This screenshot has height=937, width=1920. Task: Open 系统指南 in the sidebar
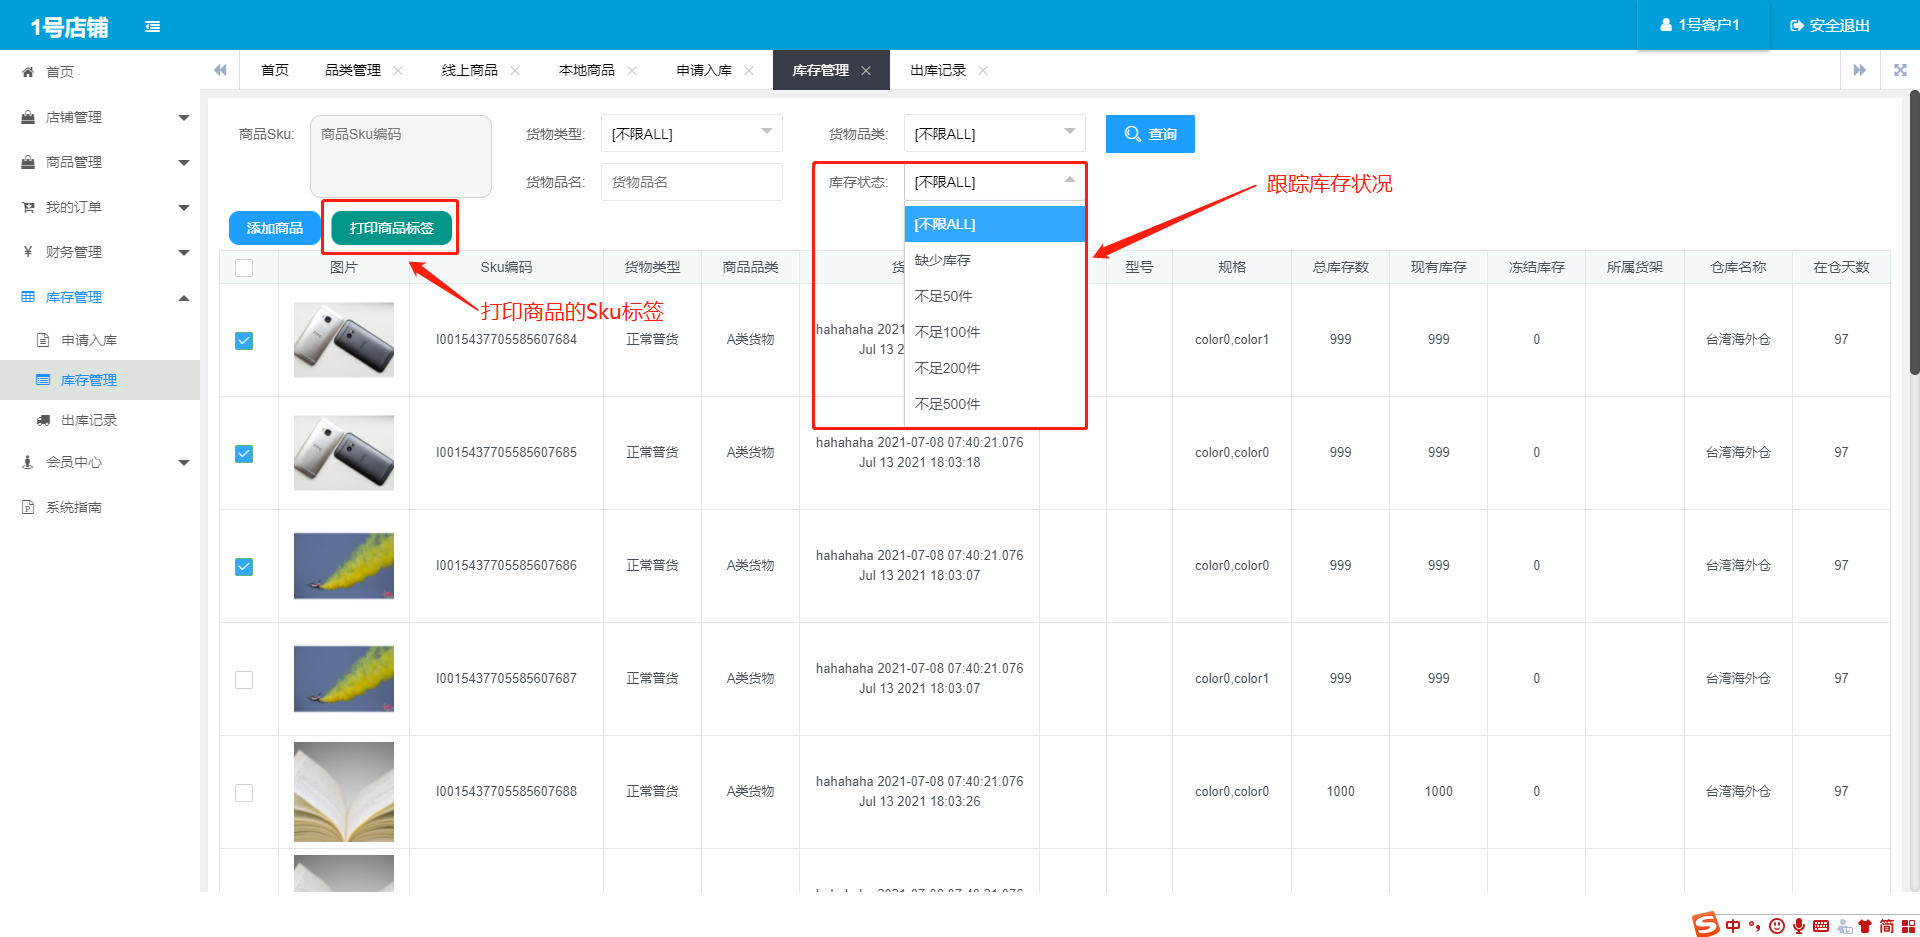[x=100, y=507]
